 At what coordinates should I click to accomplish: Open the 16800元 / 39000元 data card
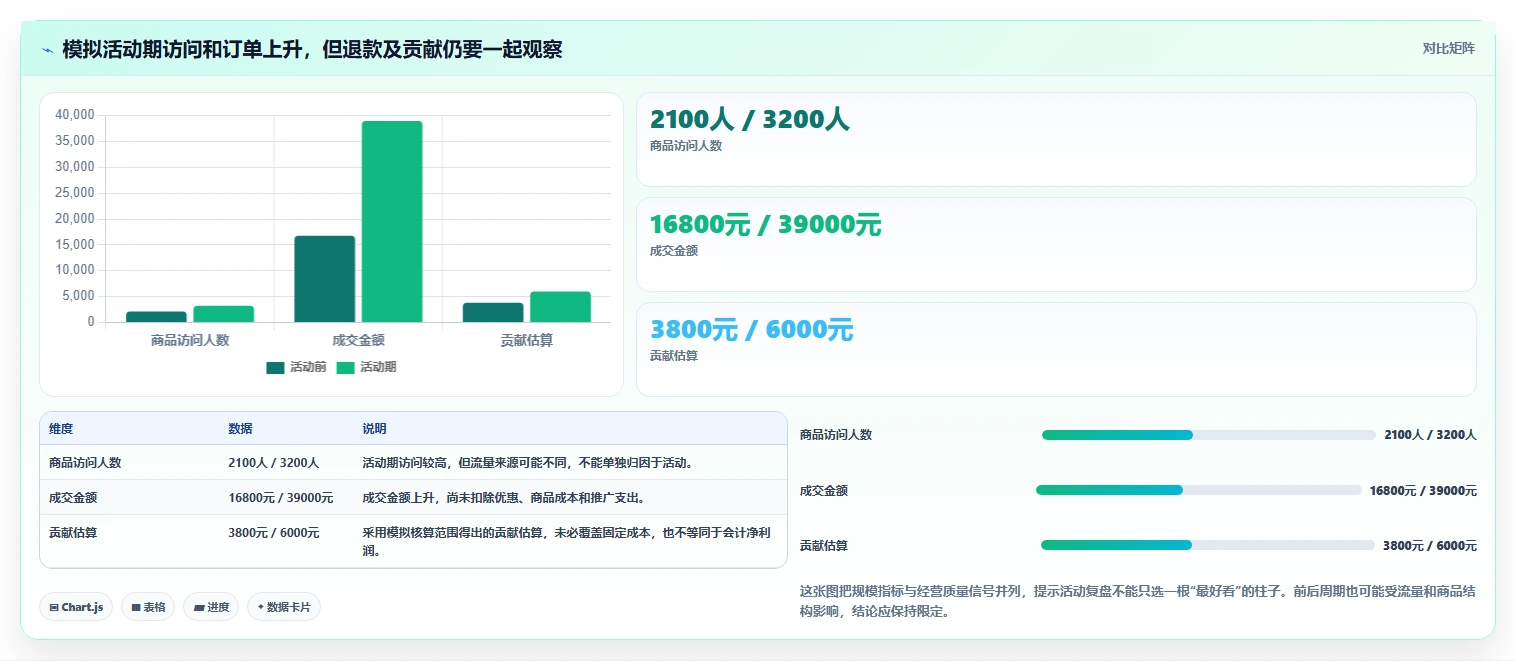click(1056, 244)
